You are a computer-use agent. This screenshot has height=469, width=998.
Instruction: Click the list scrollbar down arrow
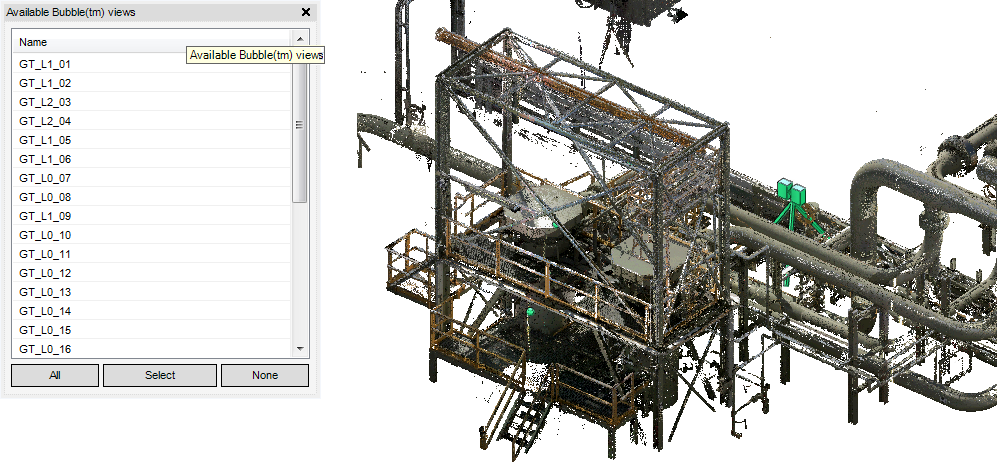[x=300, y=349]
